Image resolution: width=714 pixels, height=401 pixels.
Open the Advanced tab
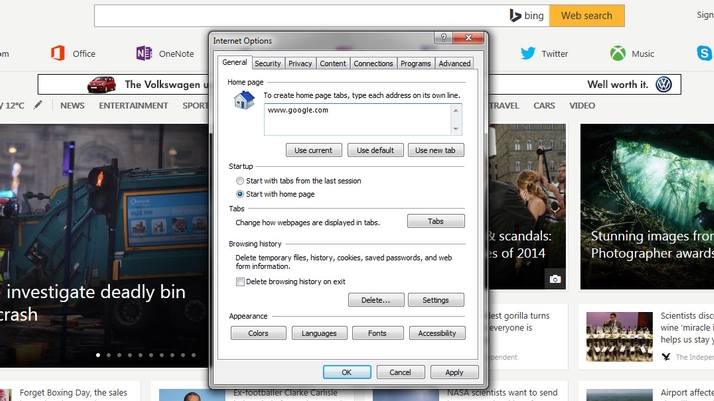[454, 63]
